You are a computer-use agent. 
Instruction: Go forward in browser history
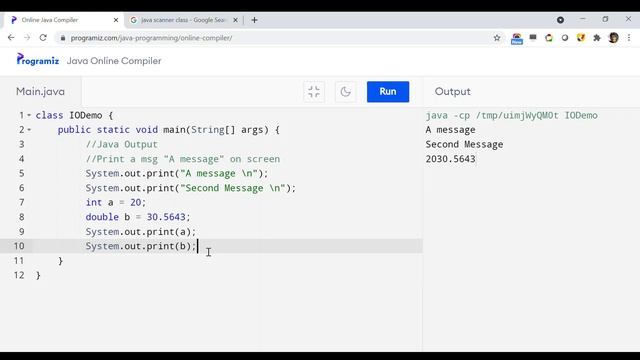pos(27,38)
